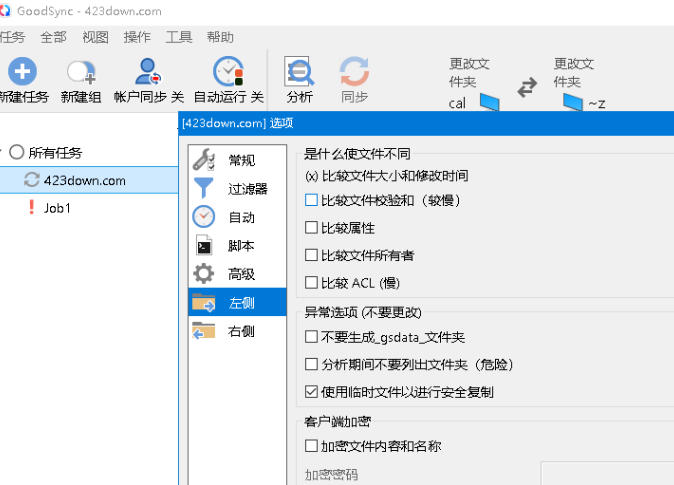Click the Sync (同步) arrows icon
The height and width of the screenshot is (485, 674).
[x=354, y=71]
